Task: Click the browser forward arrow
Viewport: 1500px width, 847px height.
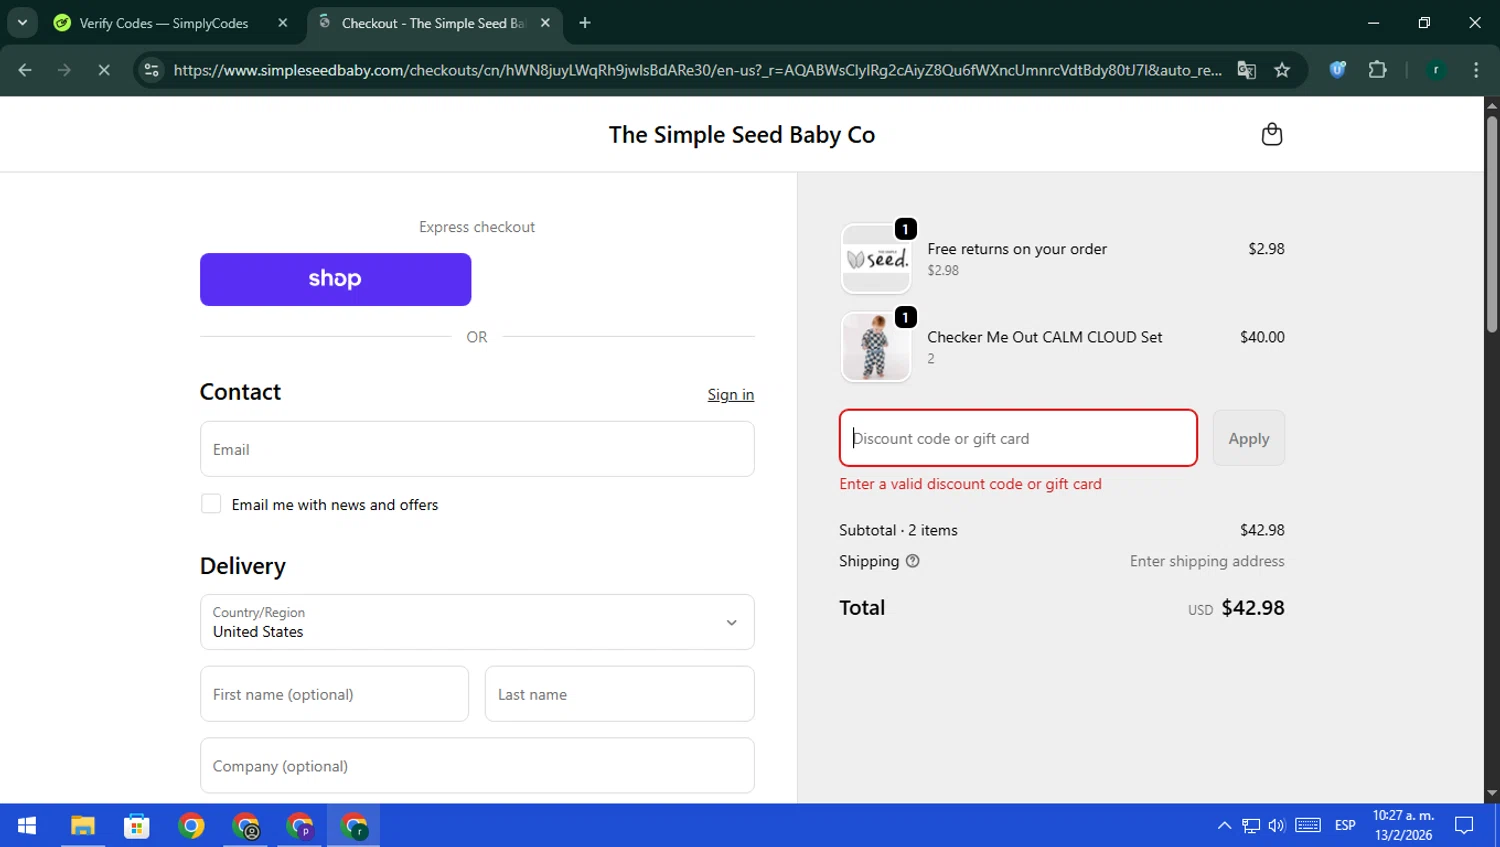Action: pos(64,70)
